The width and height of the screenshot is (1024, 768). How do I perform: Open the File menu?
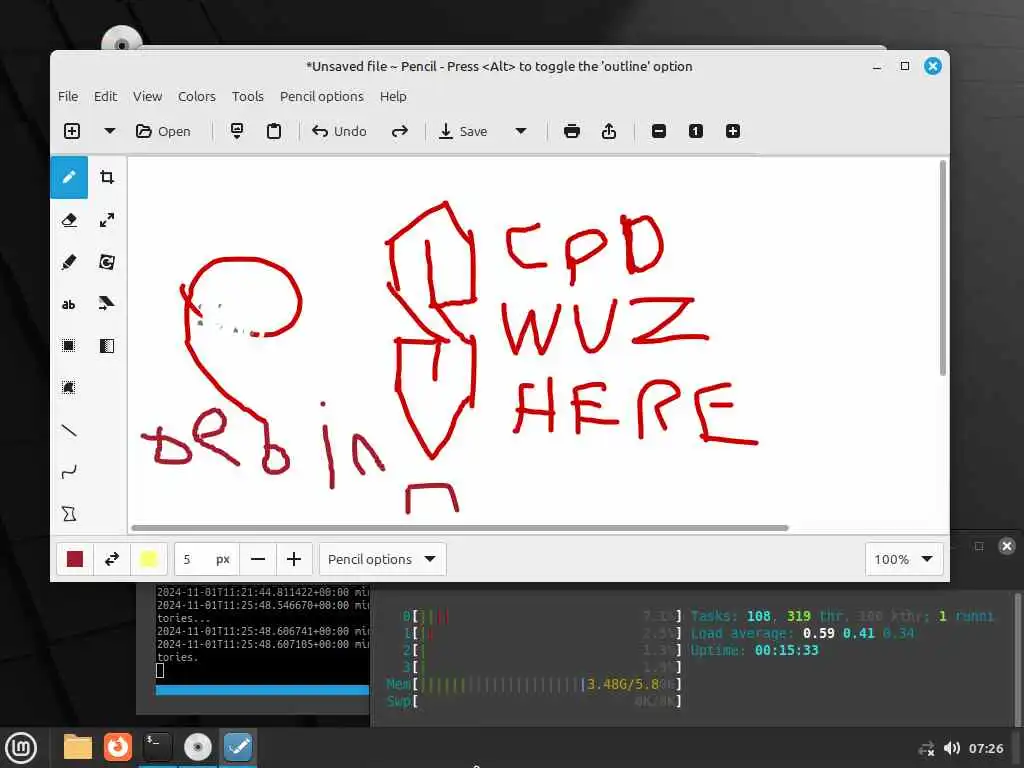coord(68,96)
